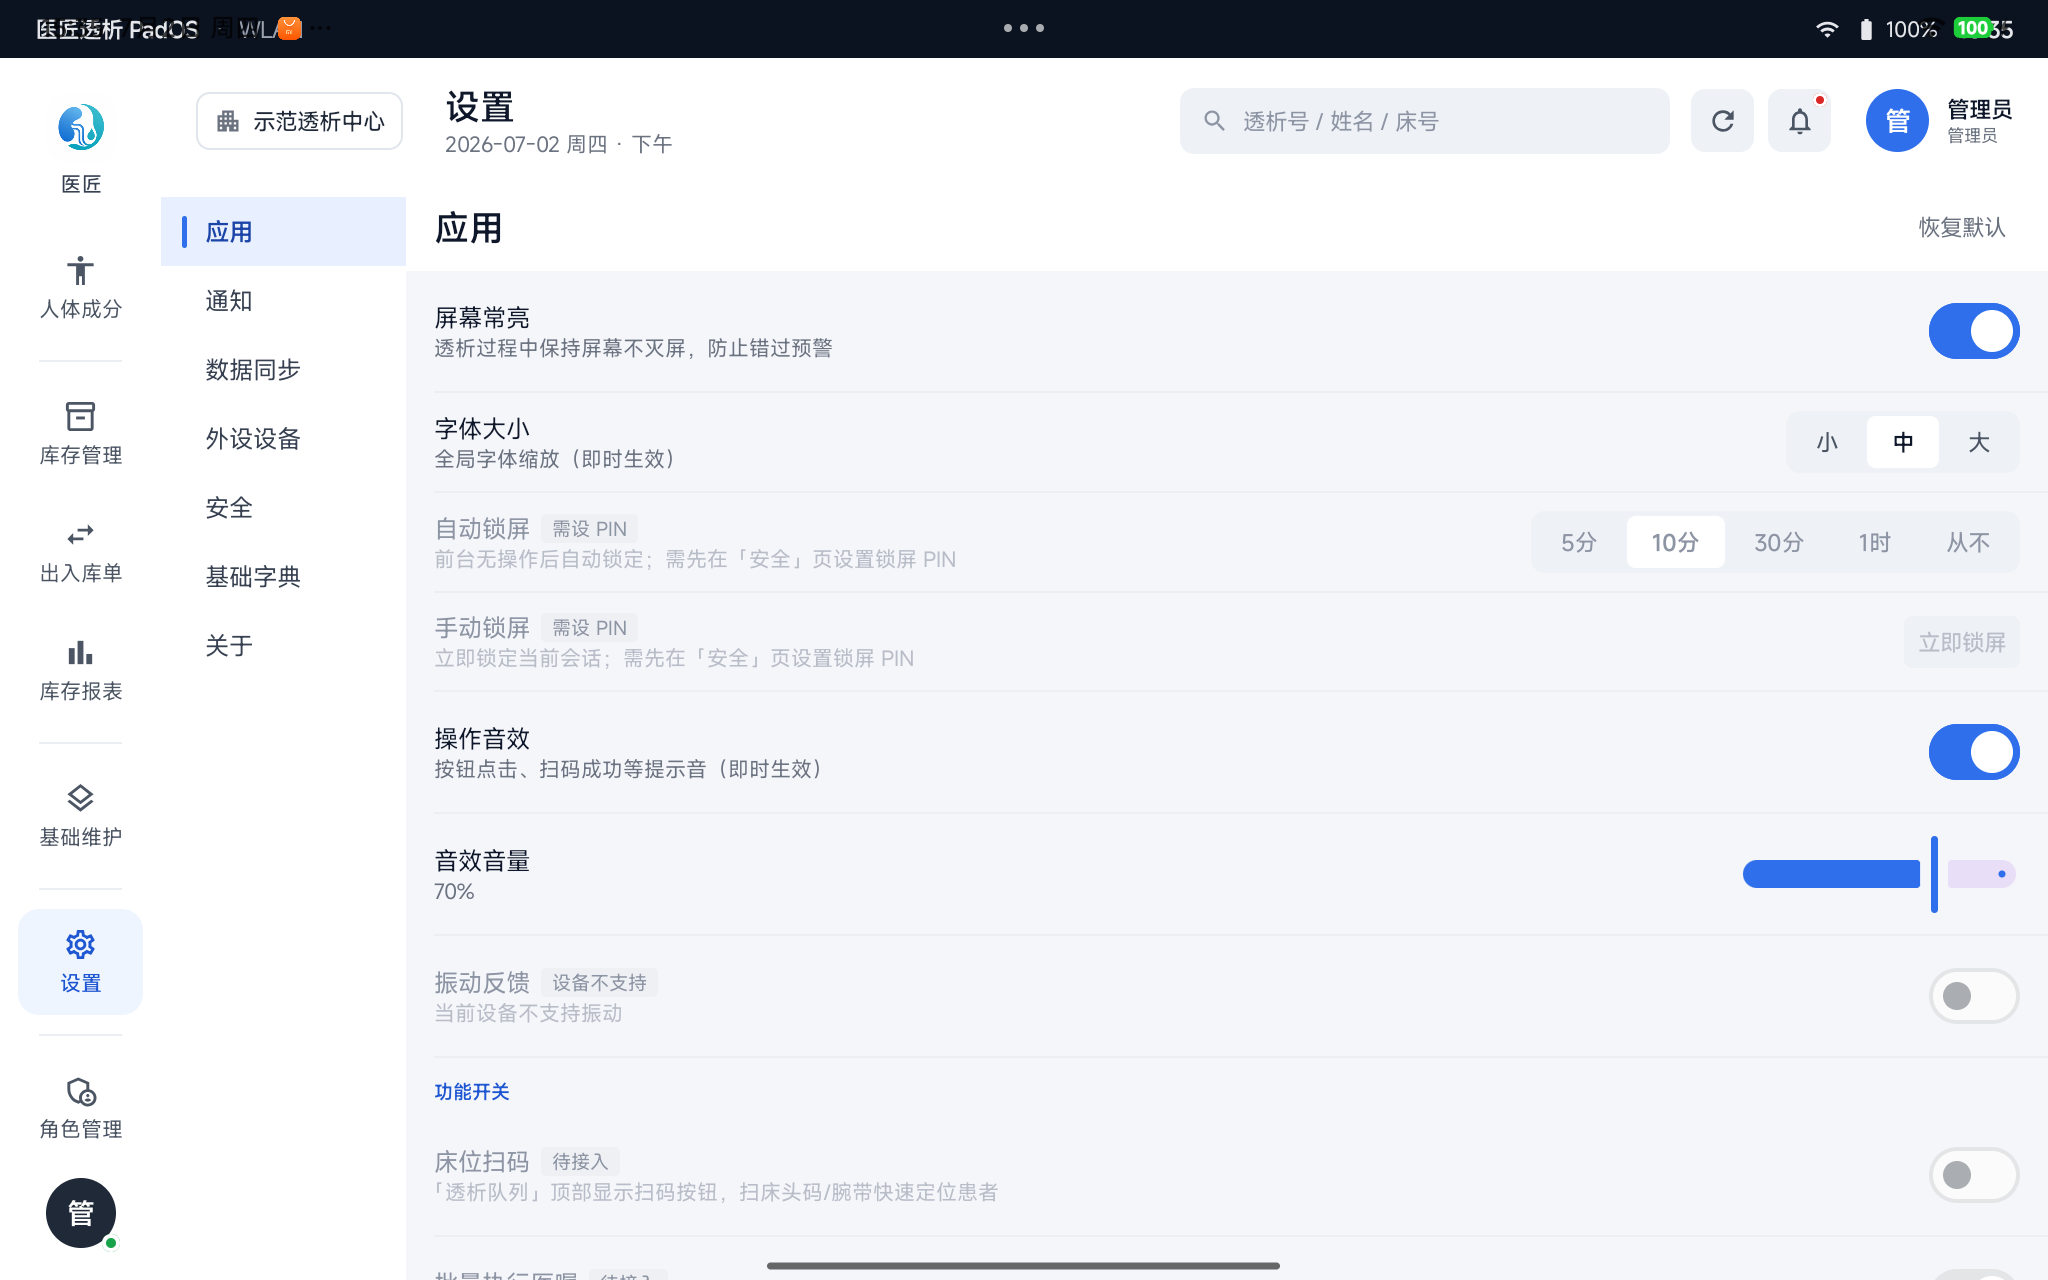Screen dimensions: 2048x1280
Task: Select the 设置 gear in the sidebar
Action: (x=81, y=962)
